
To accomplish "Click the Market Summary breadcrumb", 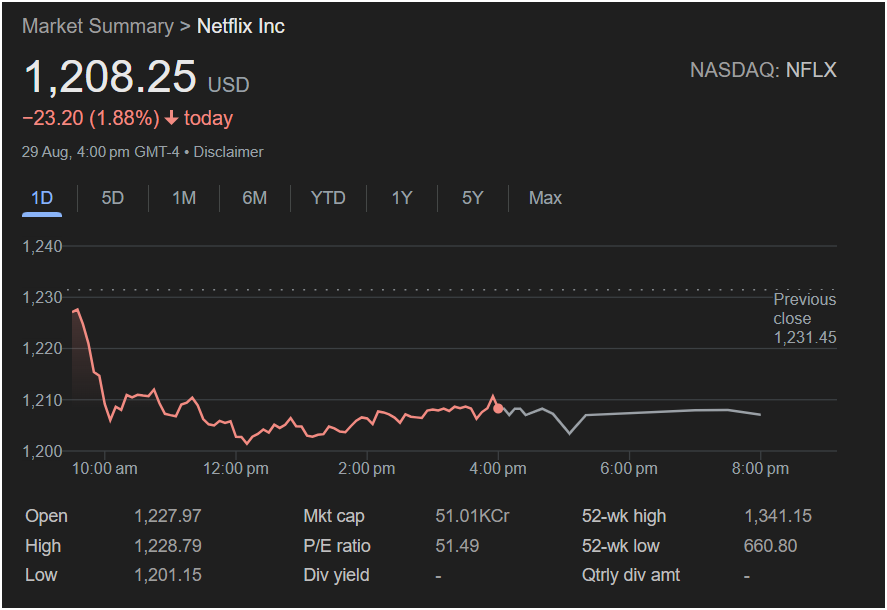I will pos(98,27).
